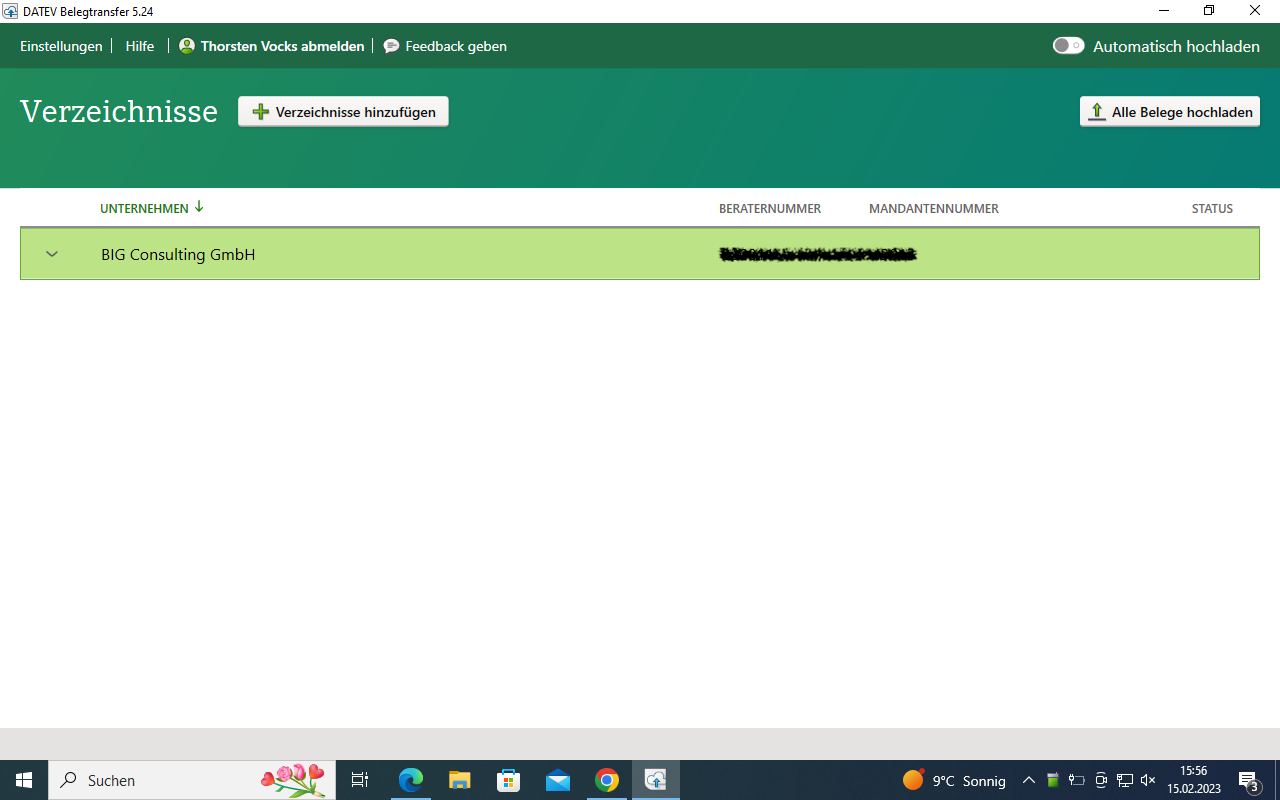Open the network tray icon
The height and width of the screenshot is (800, 1280).
click(1125, 780)
